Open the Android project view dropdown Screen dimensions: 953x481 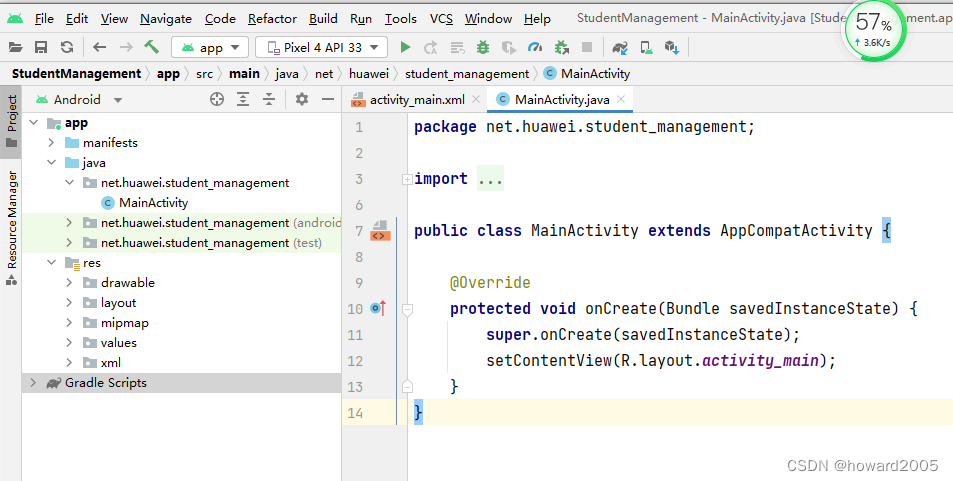tap(78, 99)
